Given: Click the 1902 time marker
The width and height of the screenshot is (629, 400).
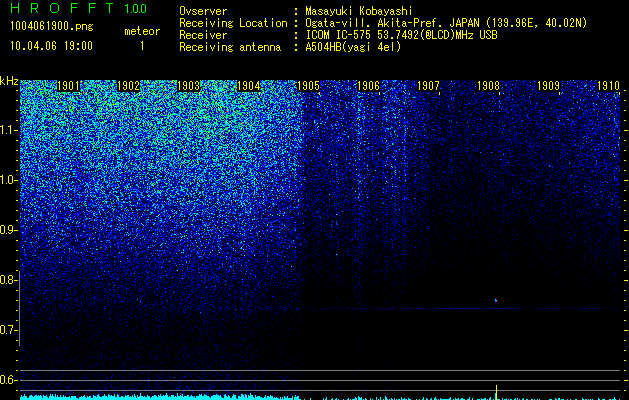Looking at the screenshot, I should 128,86.
